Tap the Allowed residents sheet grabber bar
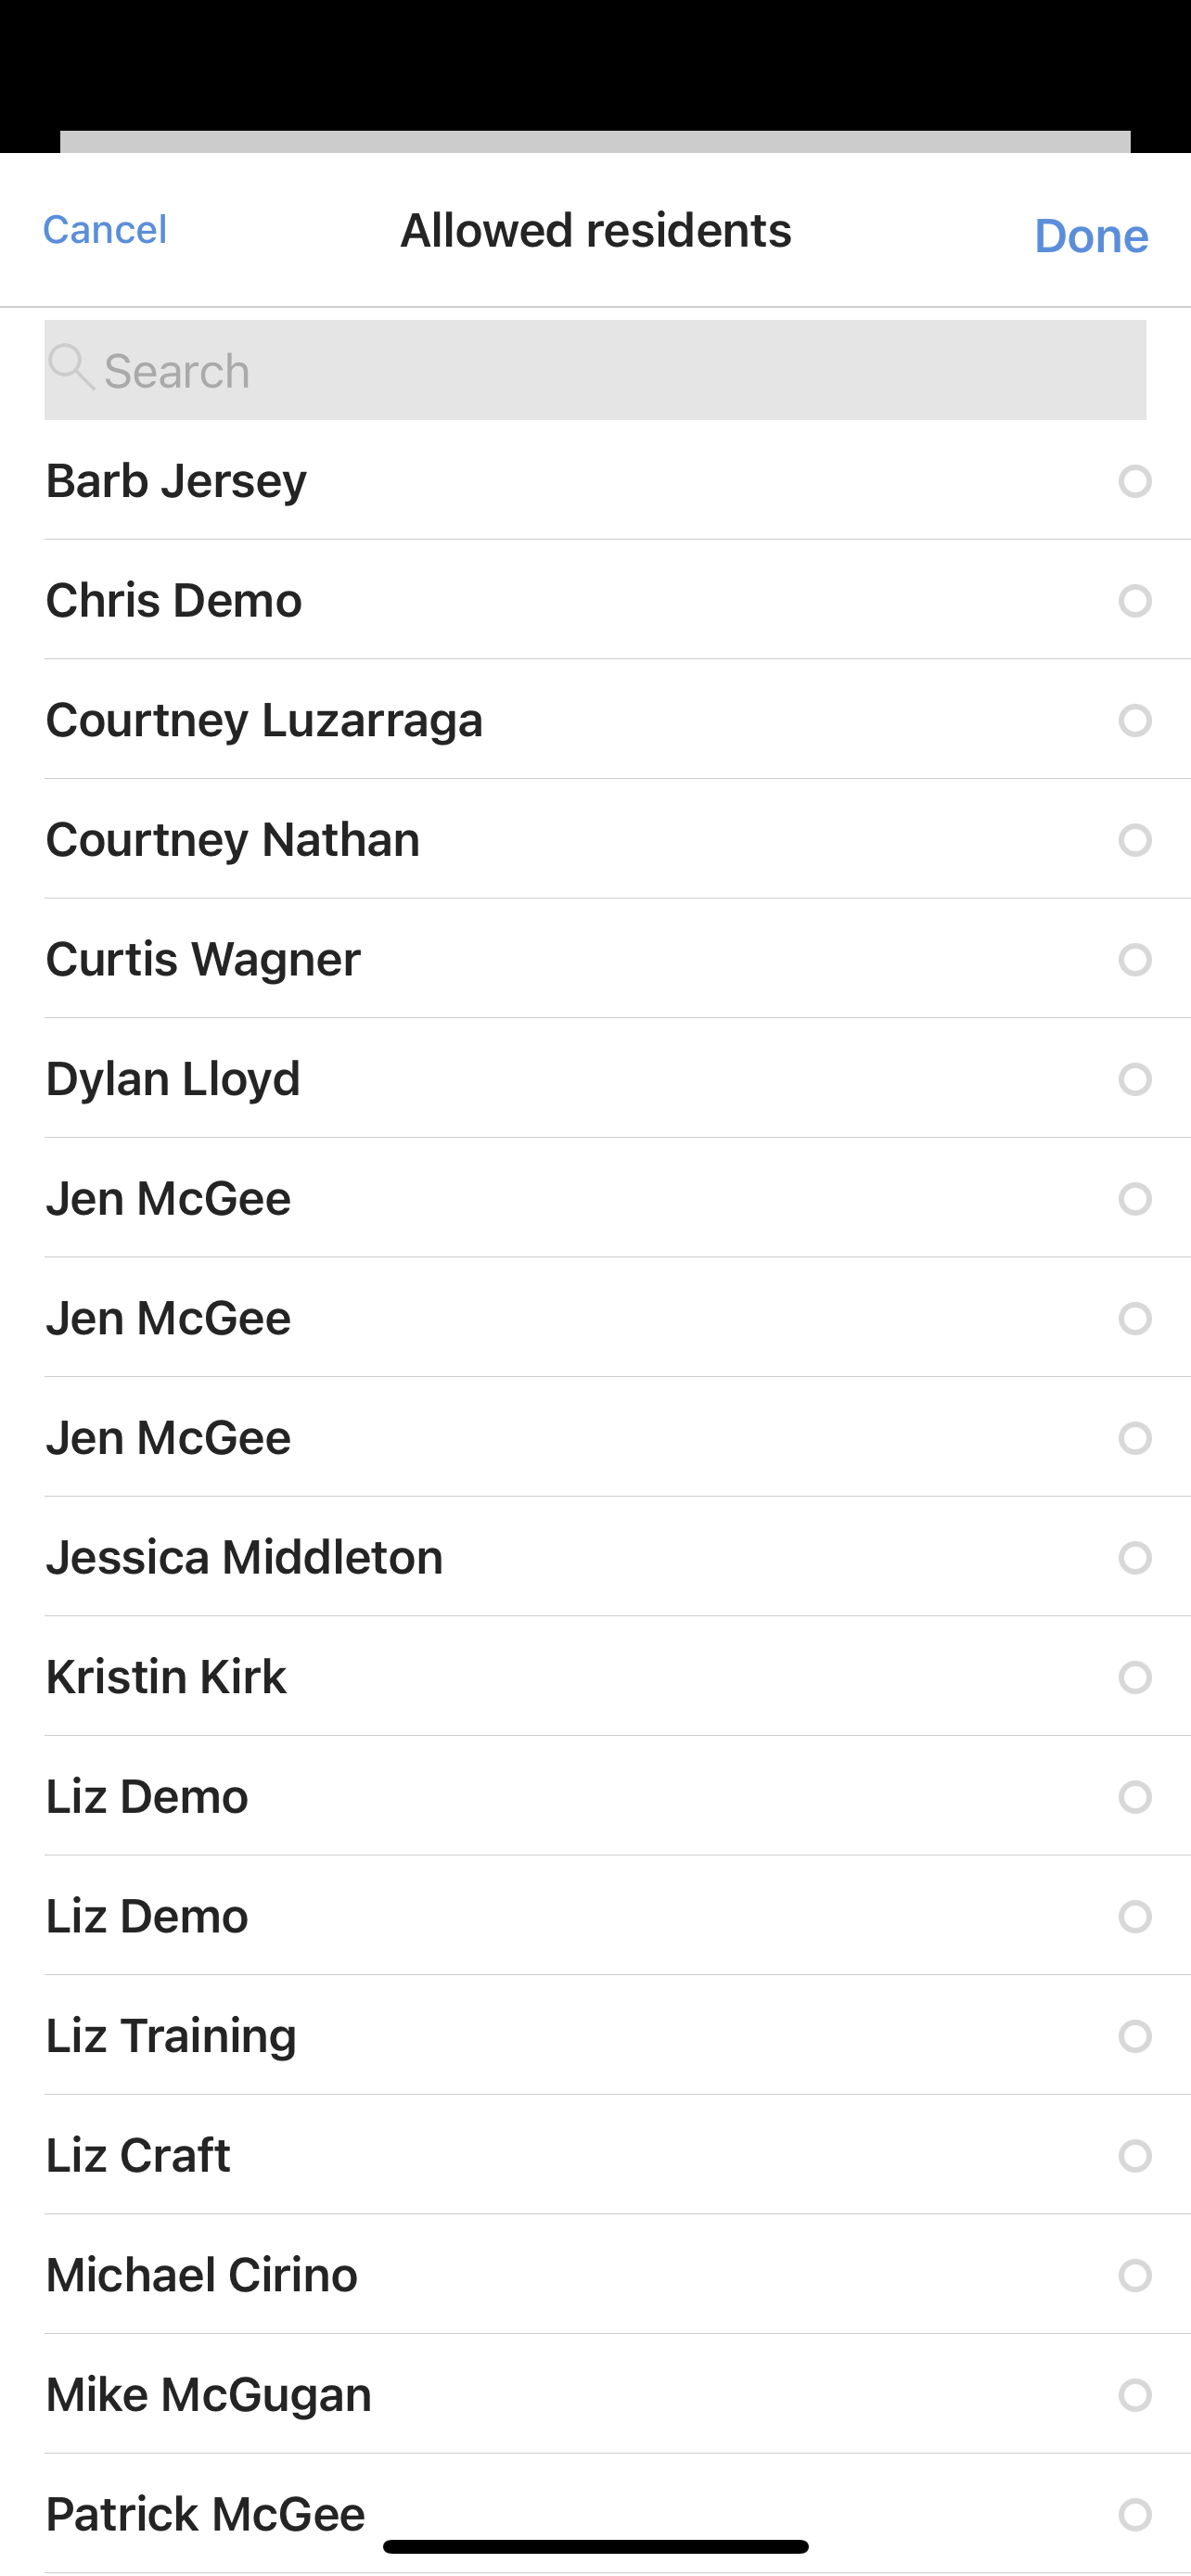Viewport: 1191px width, 2576px height. (595, 142)
